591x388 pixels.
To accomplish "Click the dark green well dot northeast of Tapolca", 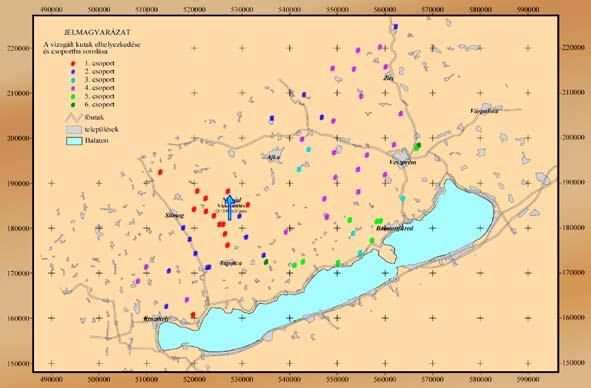I will (x=266, y=262).
